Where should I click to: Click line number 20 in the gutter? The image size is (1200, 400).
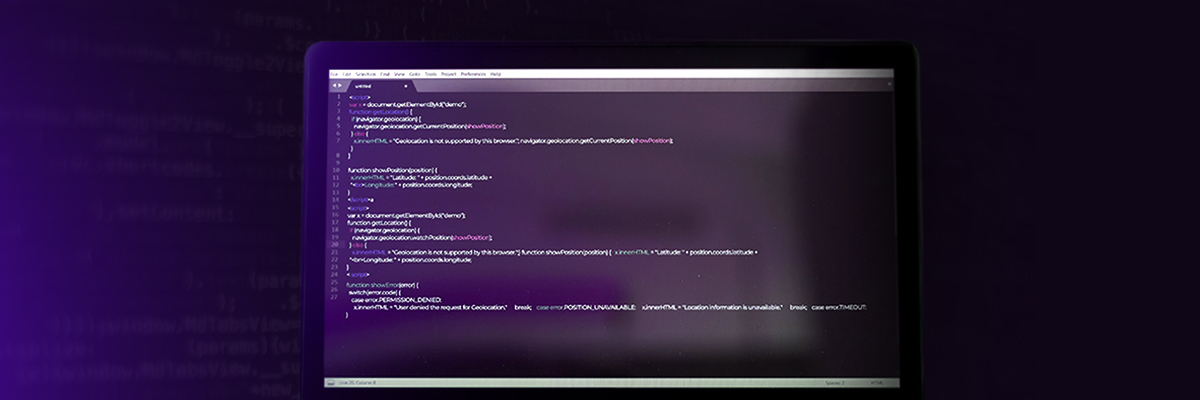335,244
